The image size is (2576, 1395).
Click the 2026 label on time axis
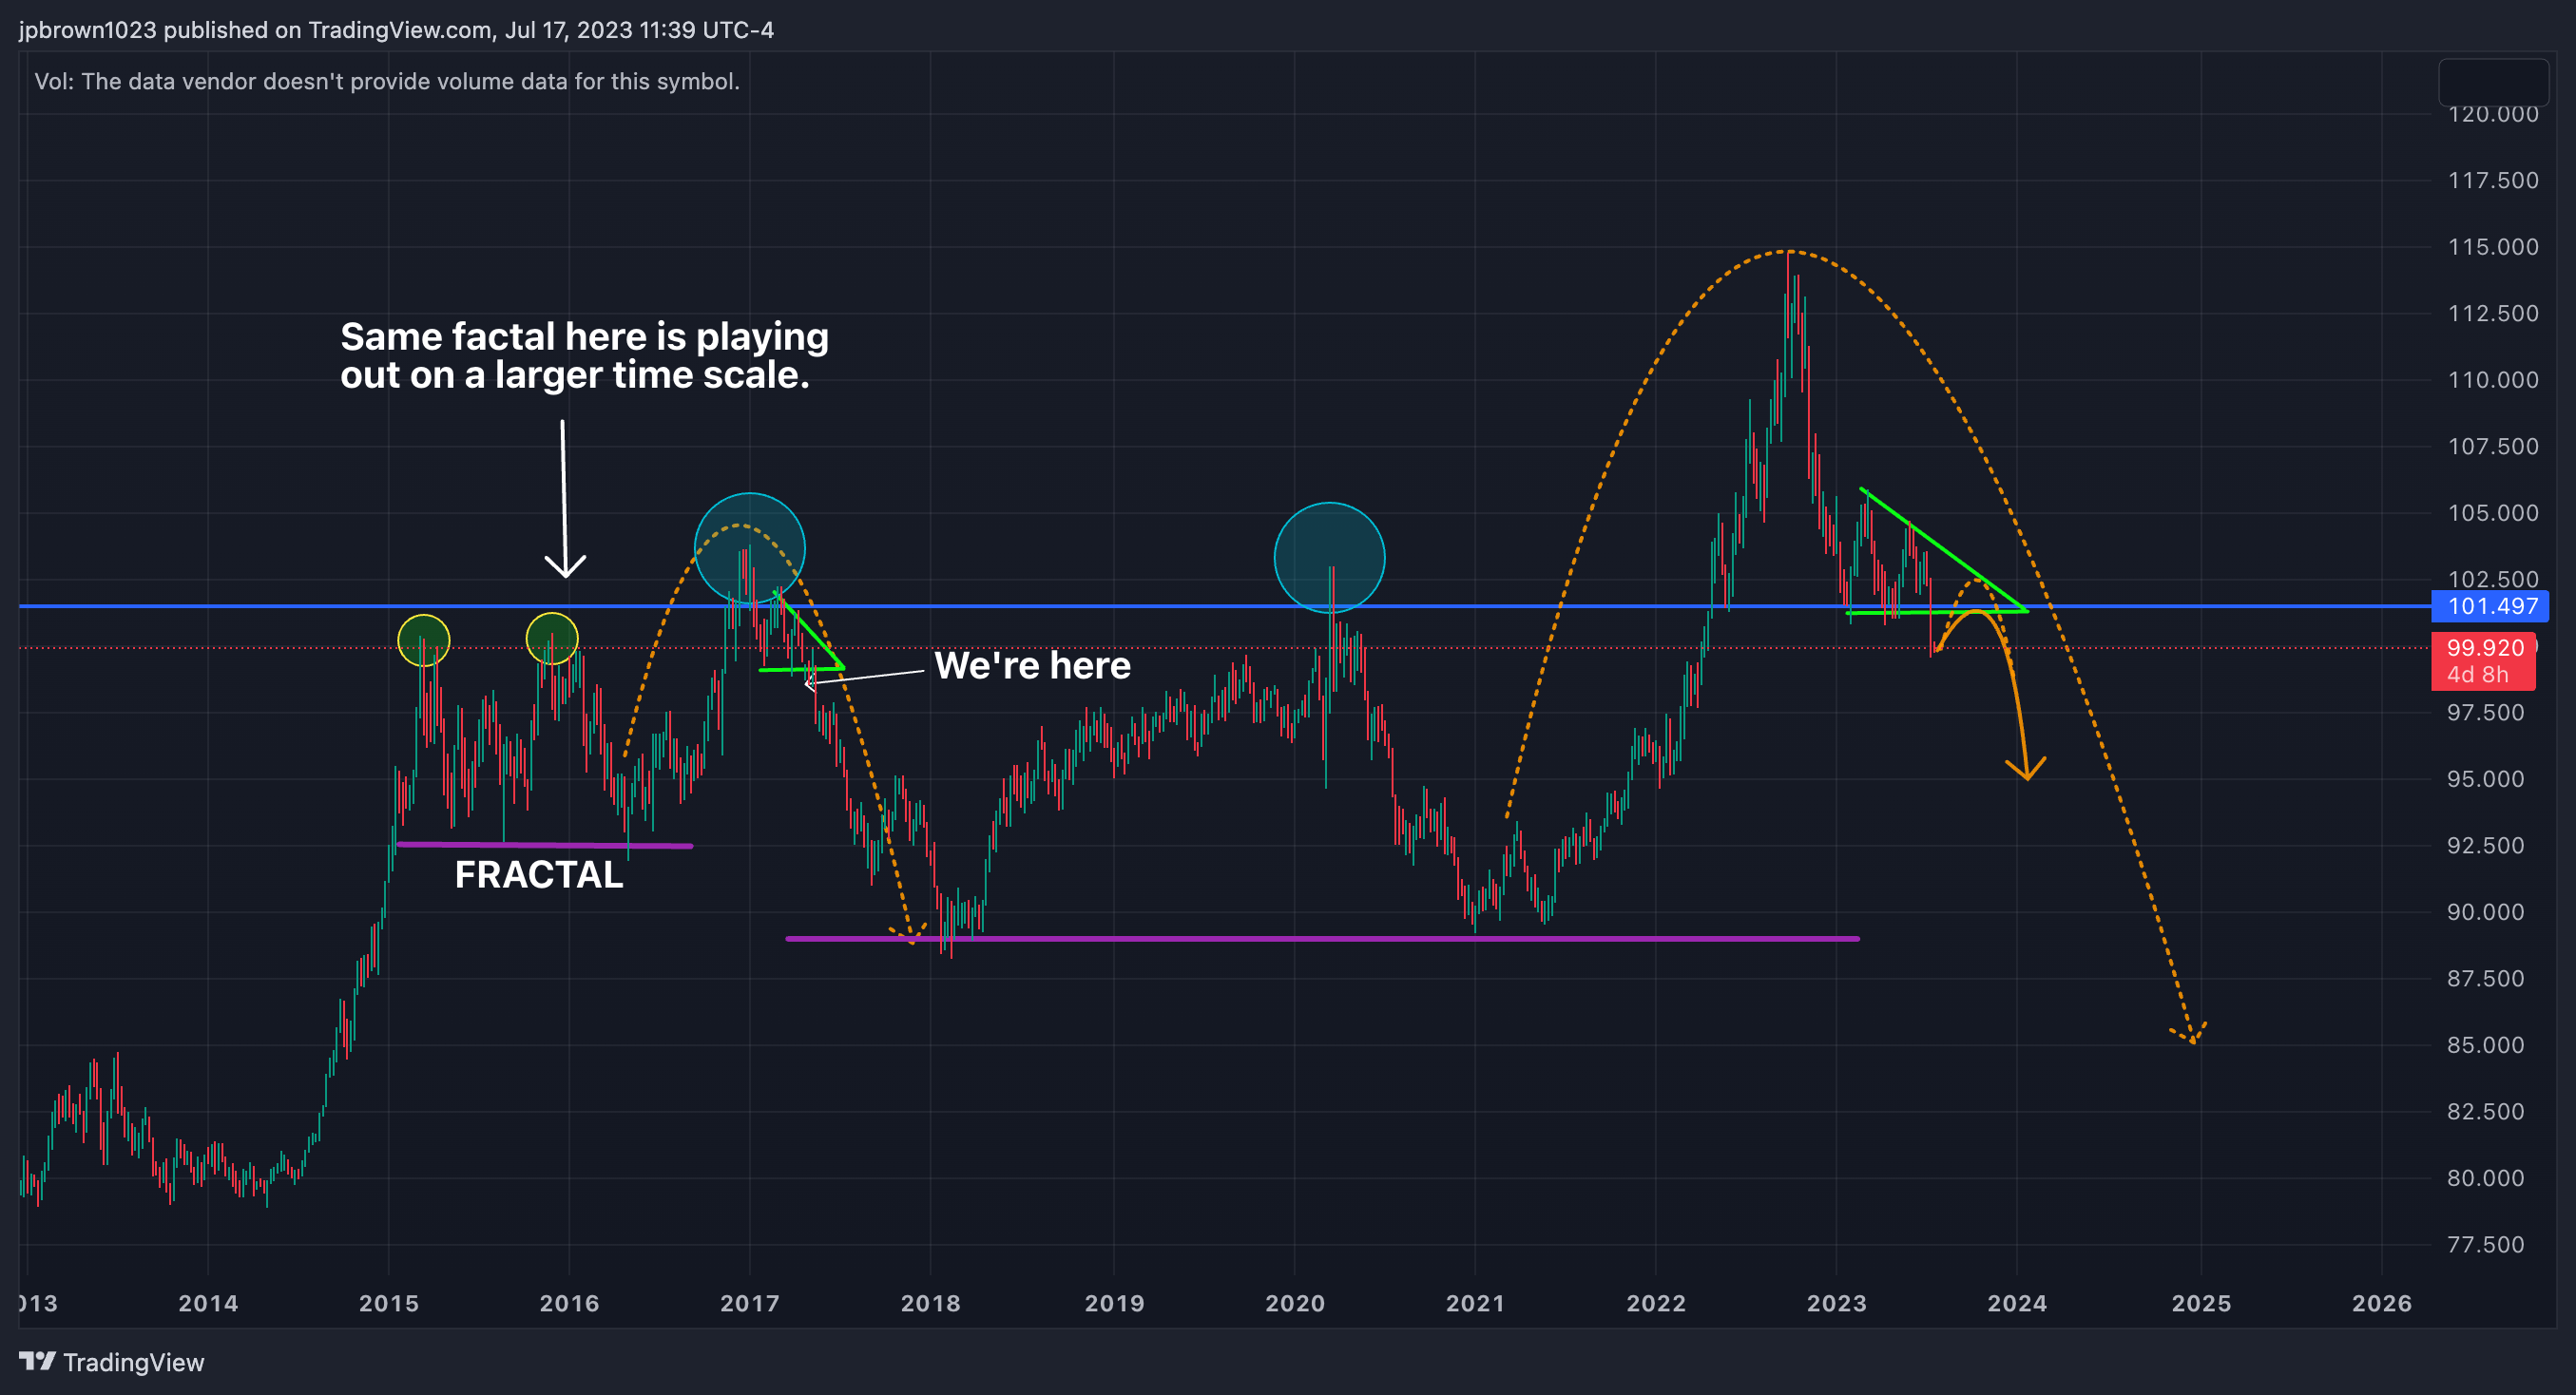(2382, 1303)
